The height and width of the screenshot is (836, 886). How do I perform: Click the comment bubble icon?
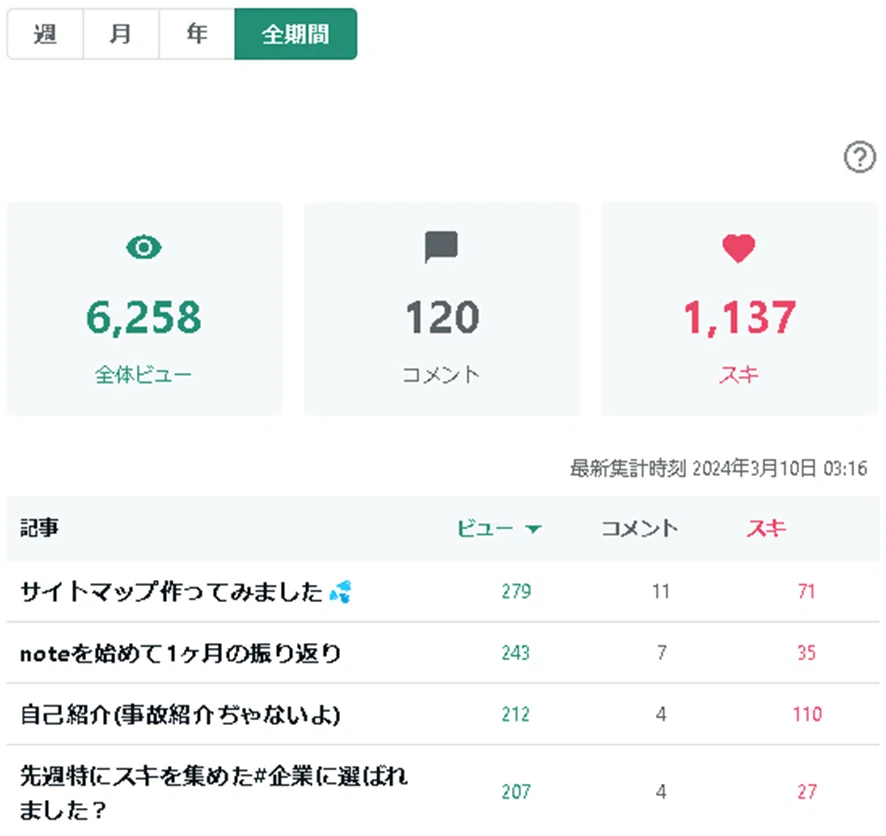point(441,247)
